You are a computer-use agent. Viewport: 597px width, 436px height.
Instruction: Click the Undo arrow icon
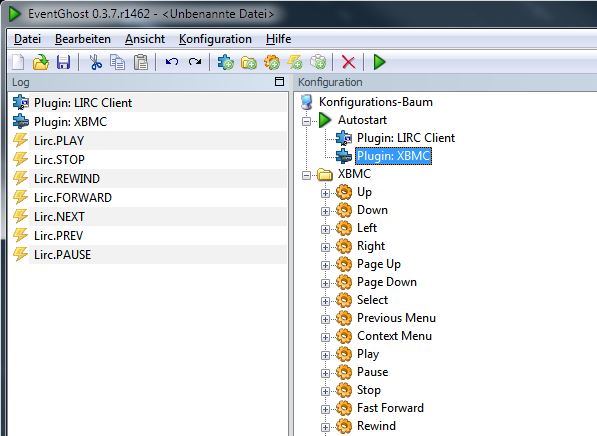(172, 62)
